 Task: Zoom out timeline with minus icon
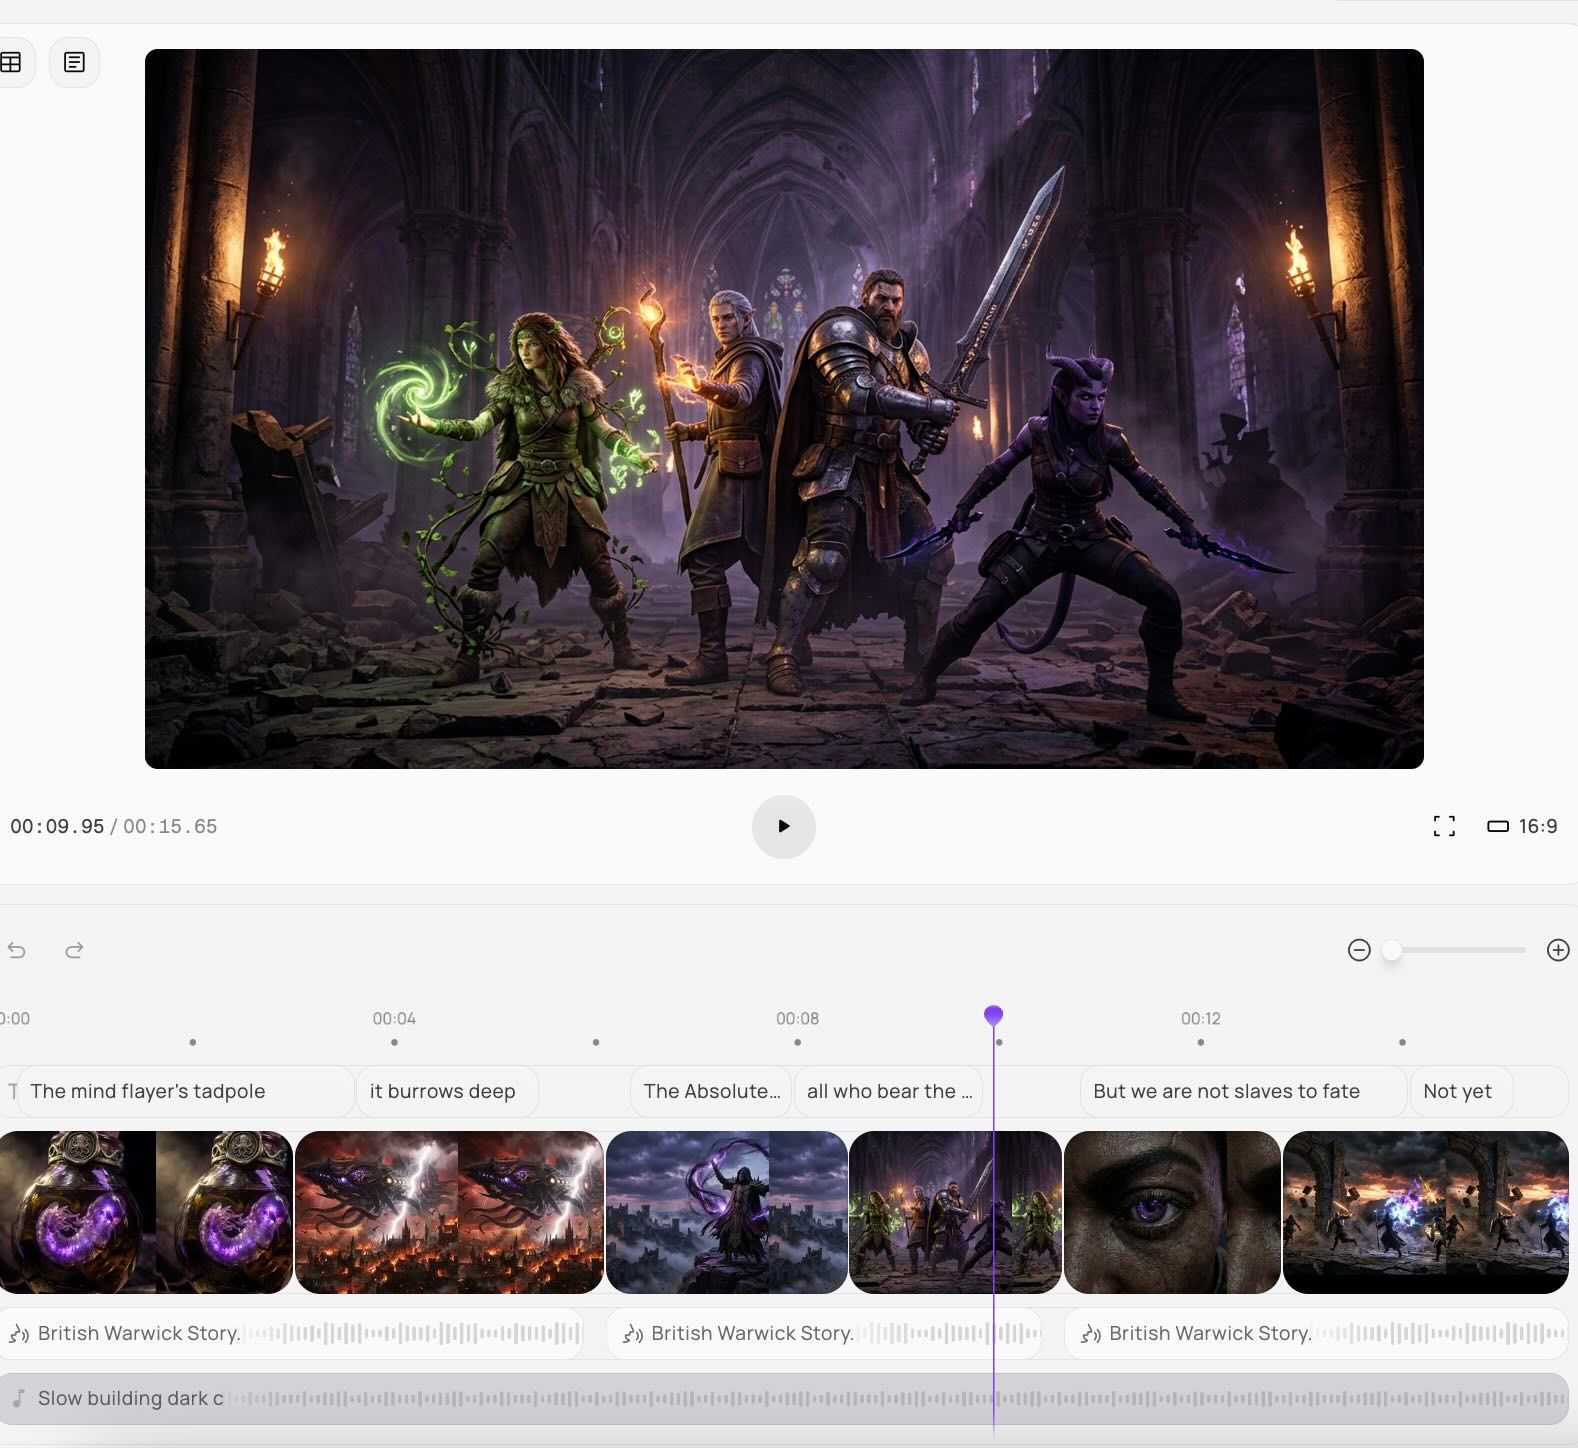pos(1358,950)
